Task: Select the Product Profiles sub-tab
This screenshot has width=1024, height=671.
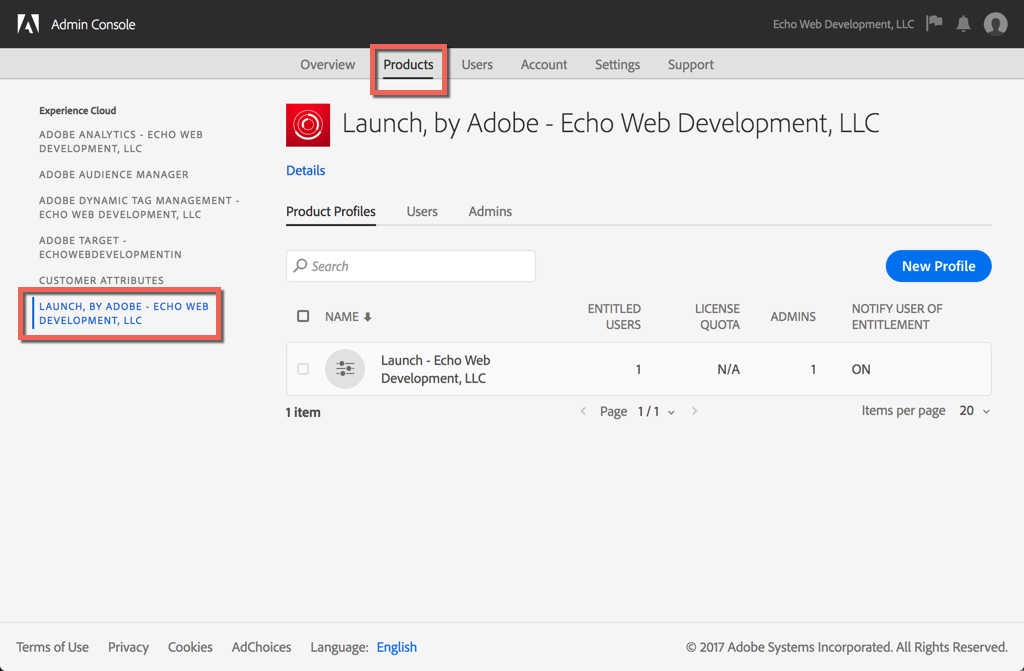Action: click(x=331, y=212)
